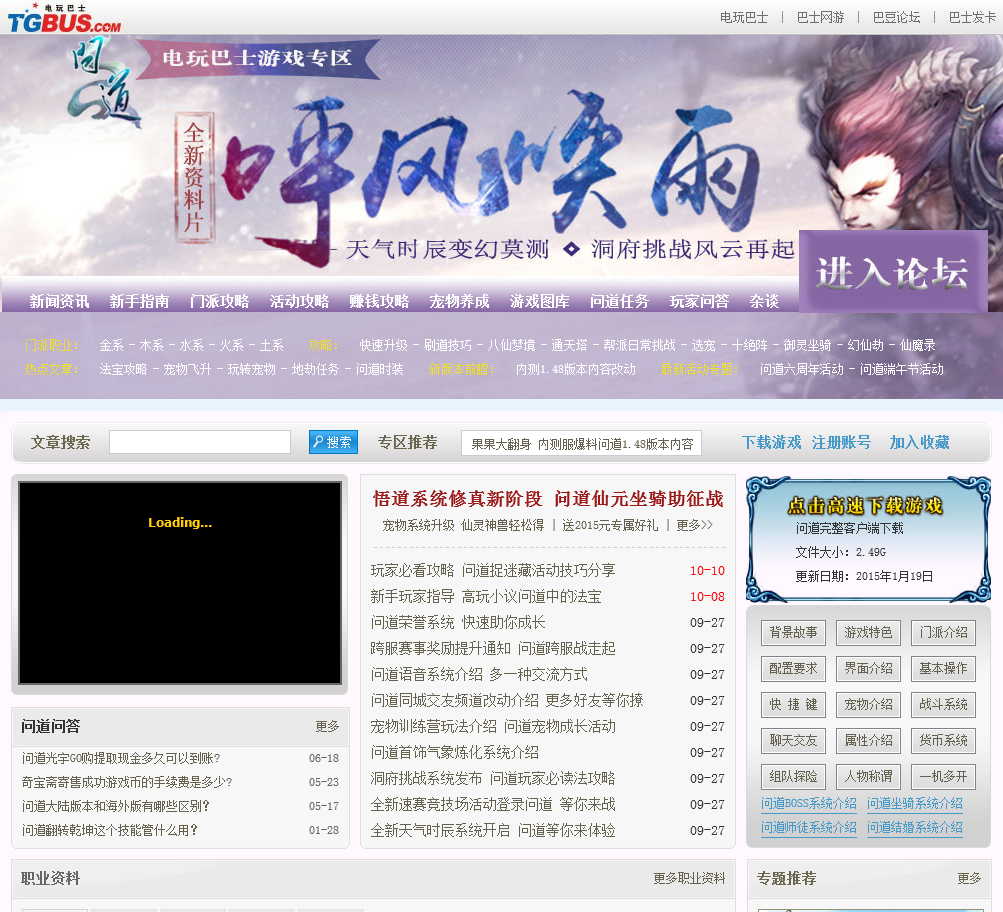Focus the 文章搜索 input field
The image size is (1003, 912).
point(200,442)
